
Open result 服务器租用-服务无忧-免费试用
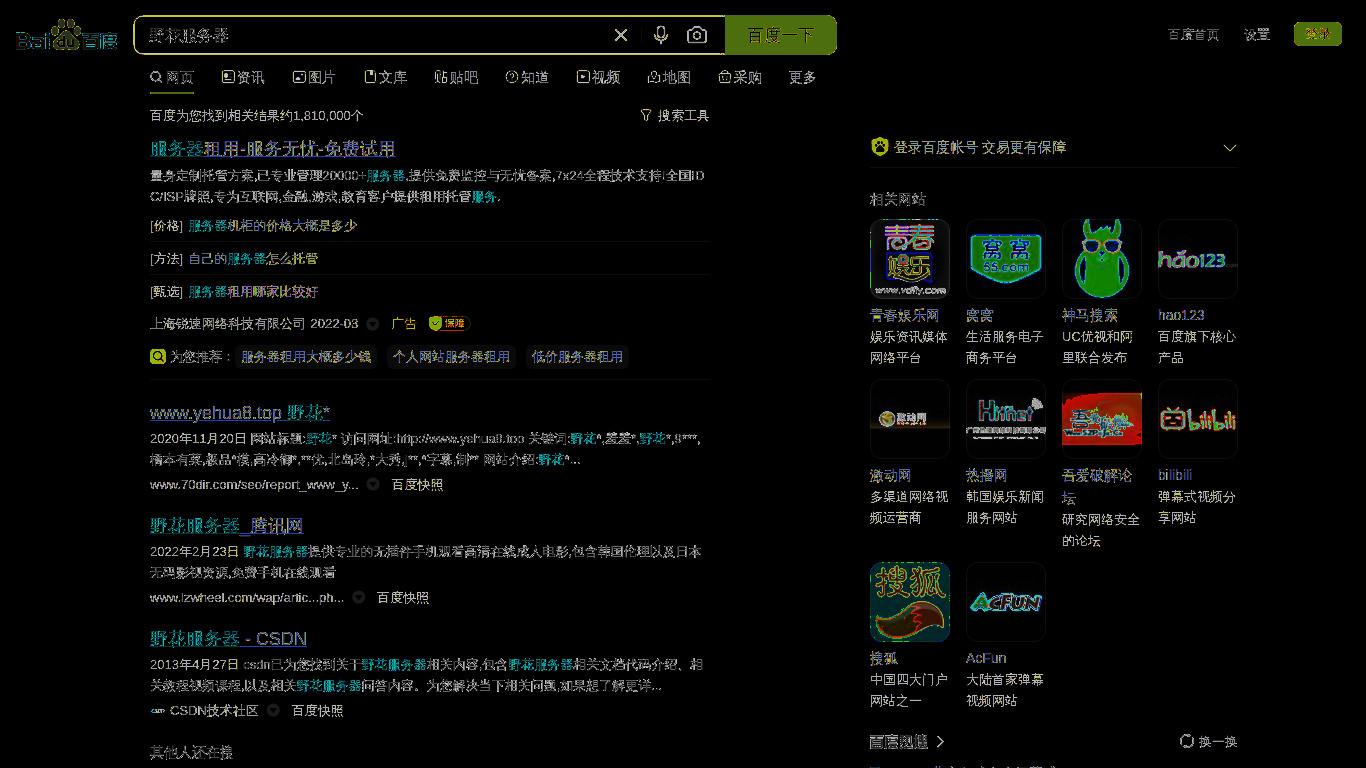tap(272, 148)
